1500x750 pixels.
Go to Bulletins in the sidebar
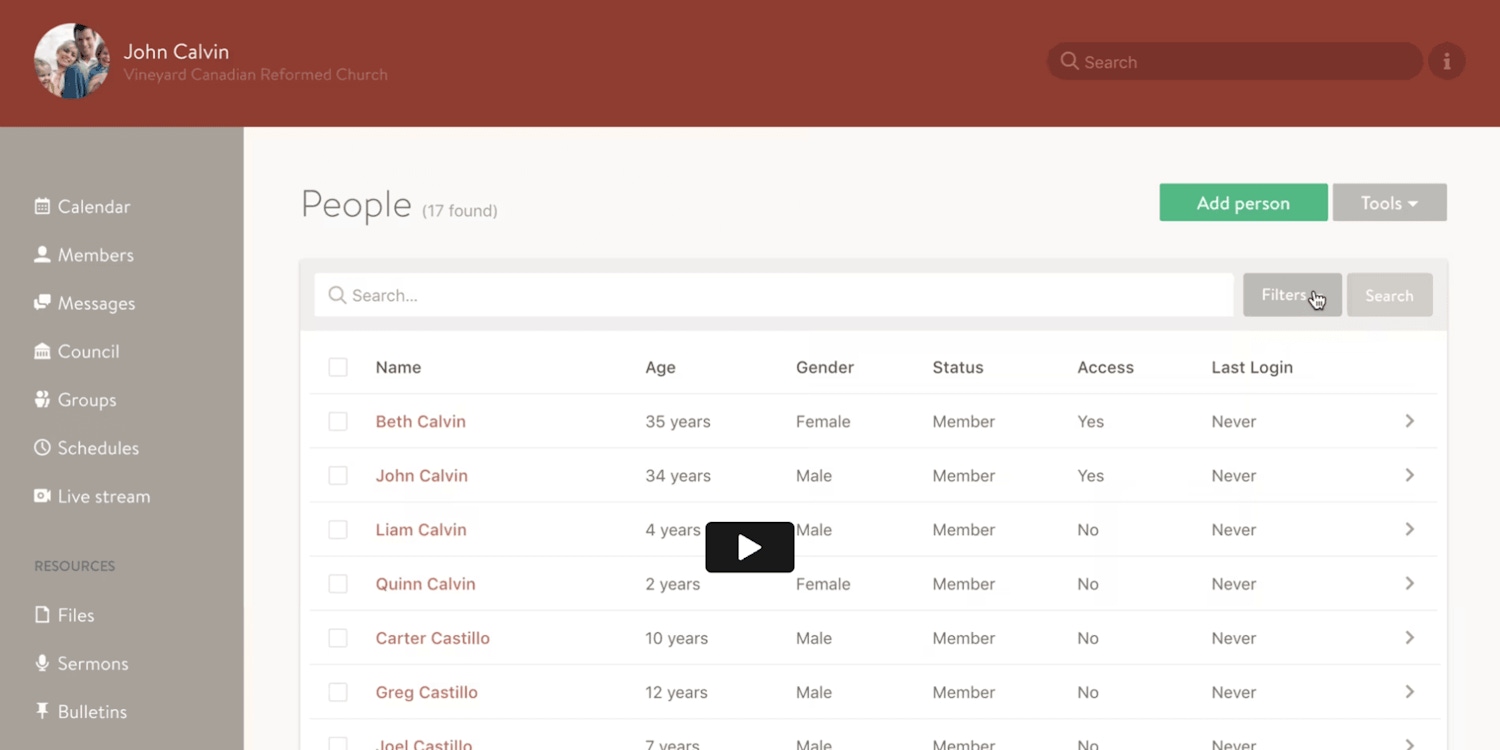[x=91, y=712]
